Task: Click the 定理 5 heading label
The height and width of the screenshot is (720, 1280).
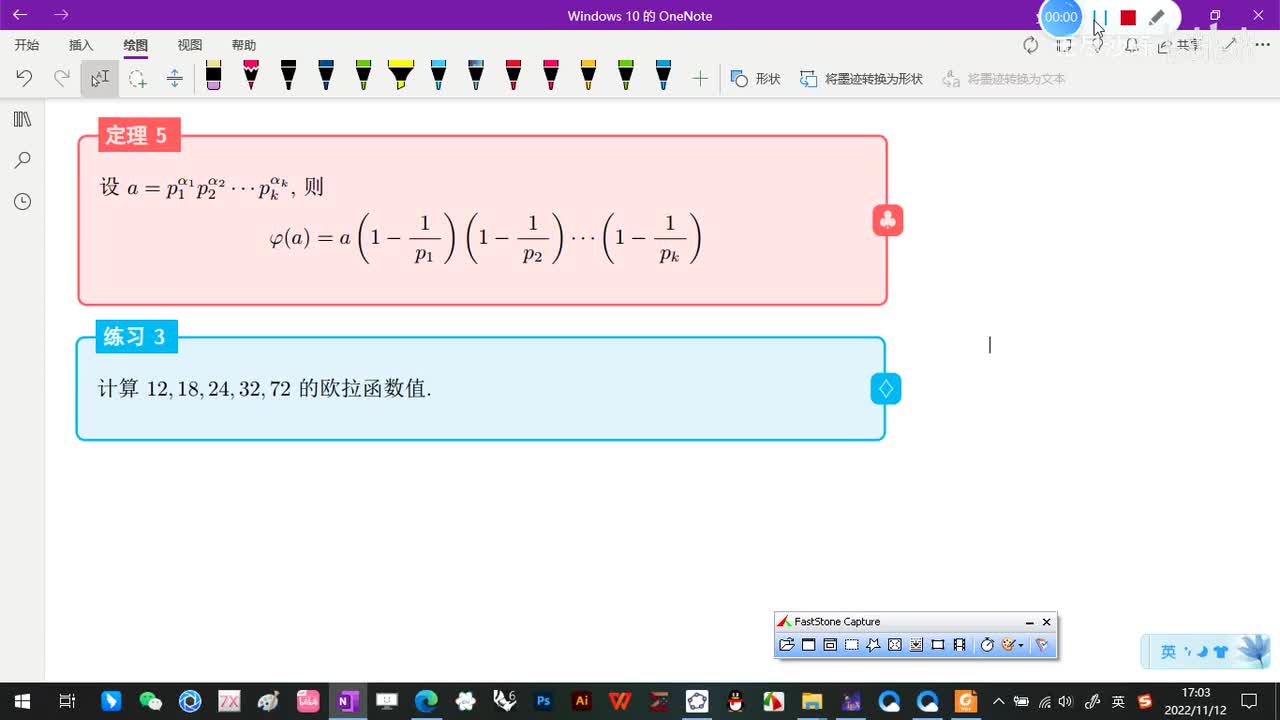Action: 139,135
